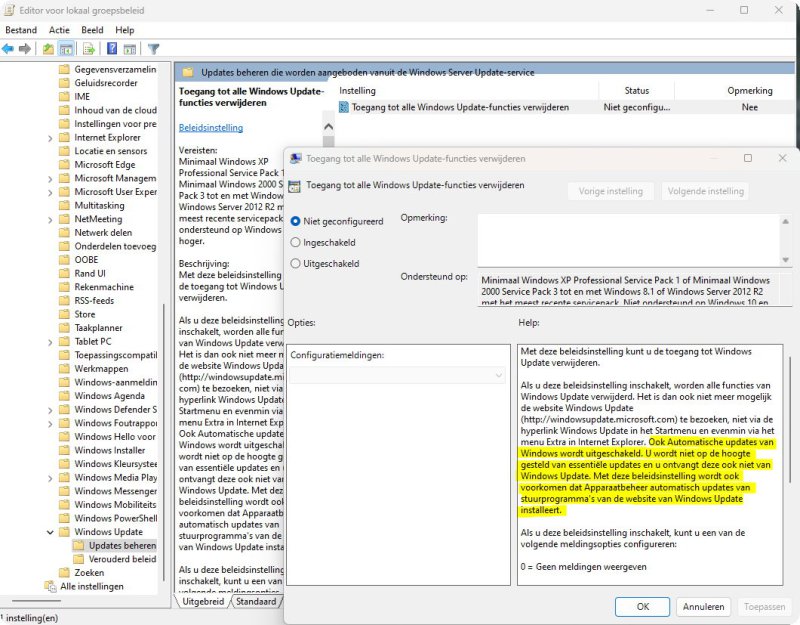The image size is (800, 625).
Task: Click the tree's horizontal scrollbar thumb
Action: 36,601
